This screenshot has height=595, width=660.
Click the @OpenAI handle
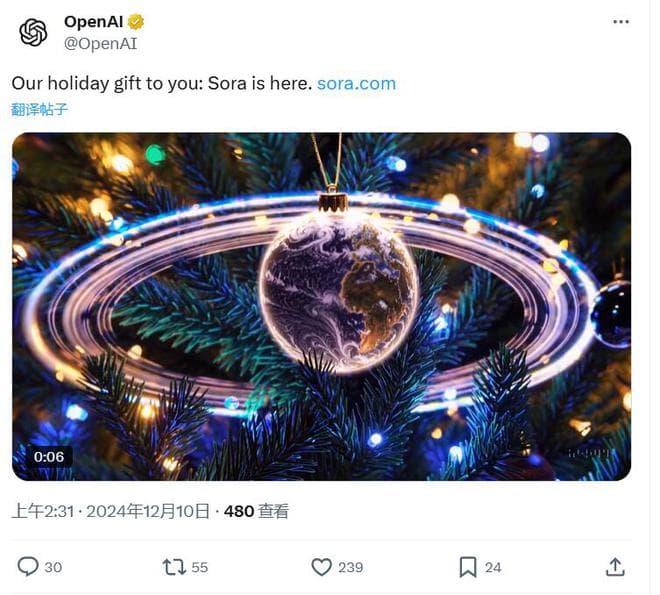point(100,43)
